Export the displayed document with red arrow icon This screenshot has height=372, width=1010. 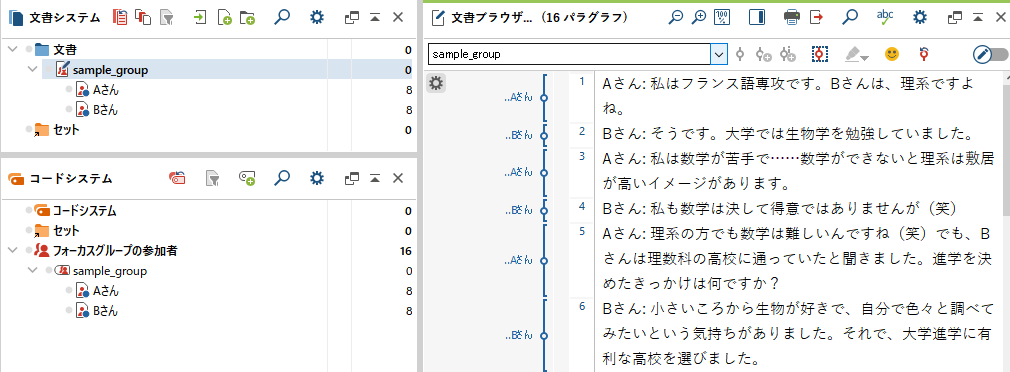pos(816,17)
